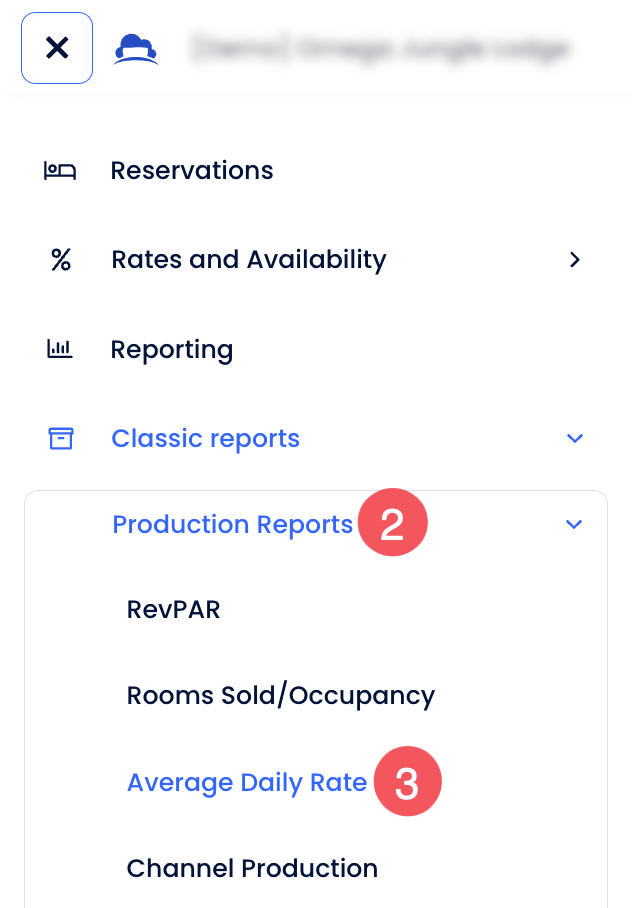Viewport: 632px width, 908px height.
Task: Click the red step 2 badge
Action: click(x=392, y=524)
